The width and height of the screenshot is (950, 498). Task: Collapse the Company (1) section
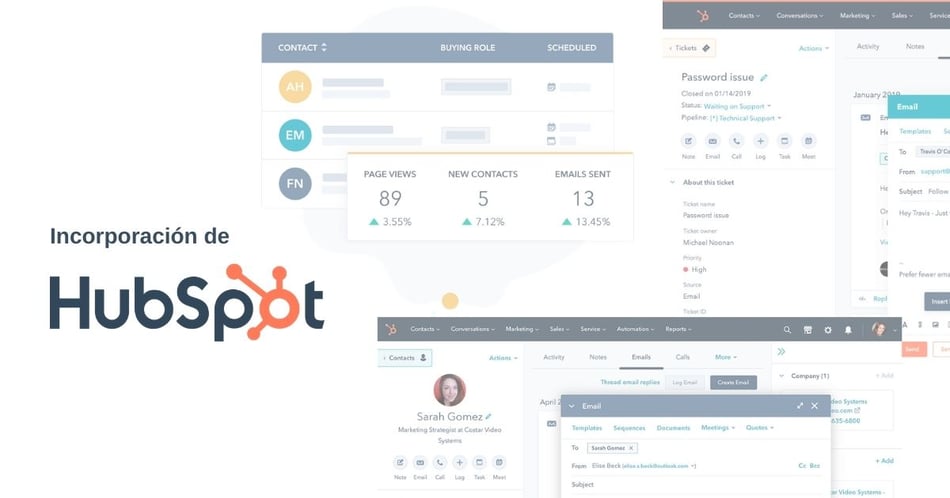click(x=782, y=376)
